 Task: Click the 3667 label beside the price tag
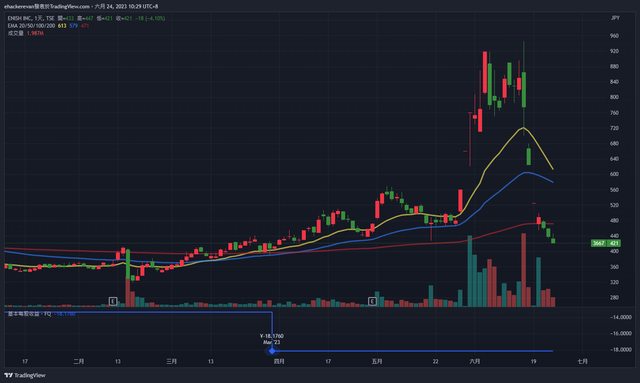point(599,243)
